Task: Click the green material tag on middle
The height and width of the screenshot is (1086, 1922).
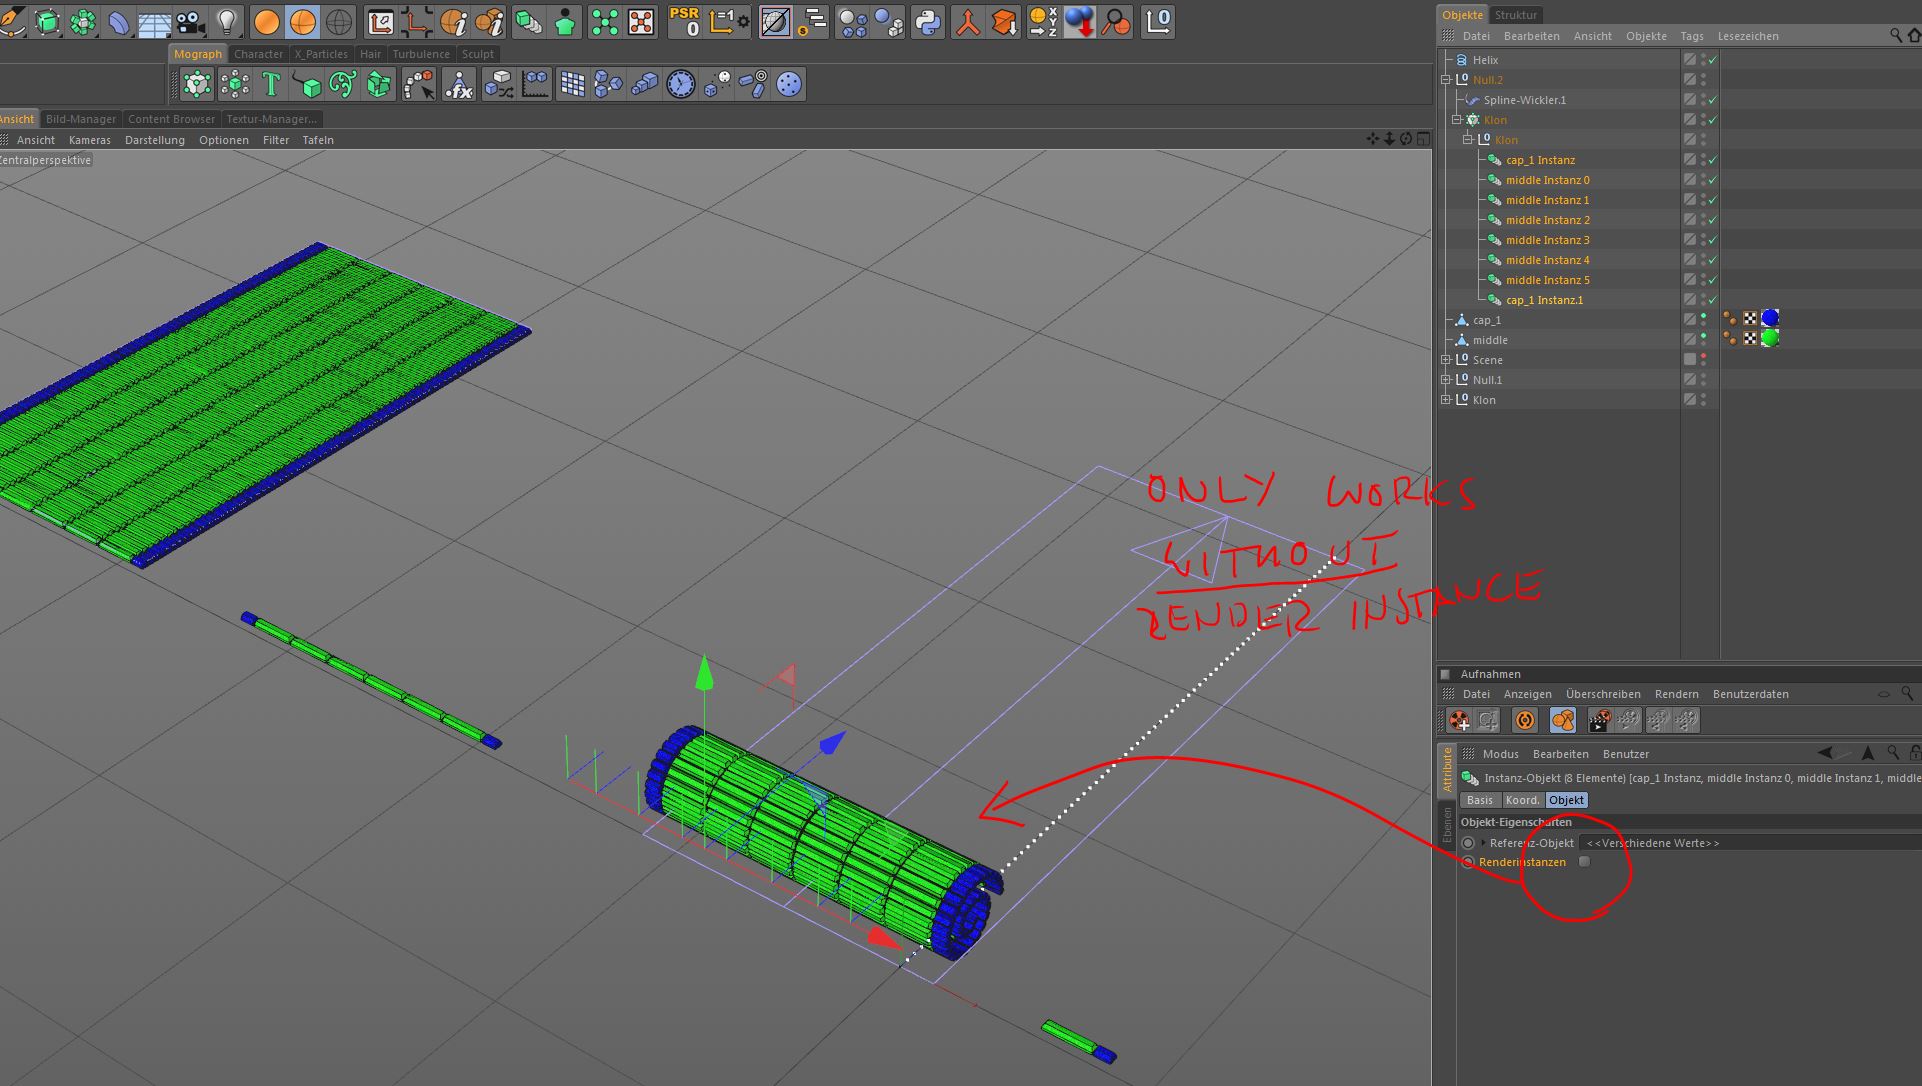Action: (1770, 339)
